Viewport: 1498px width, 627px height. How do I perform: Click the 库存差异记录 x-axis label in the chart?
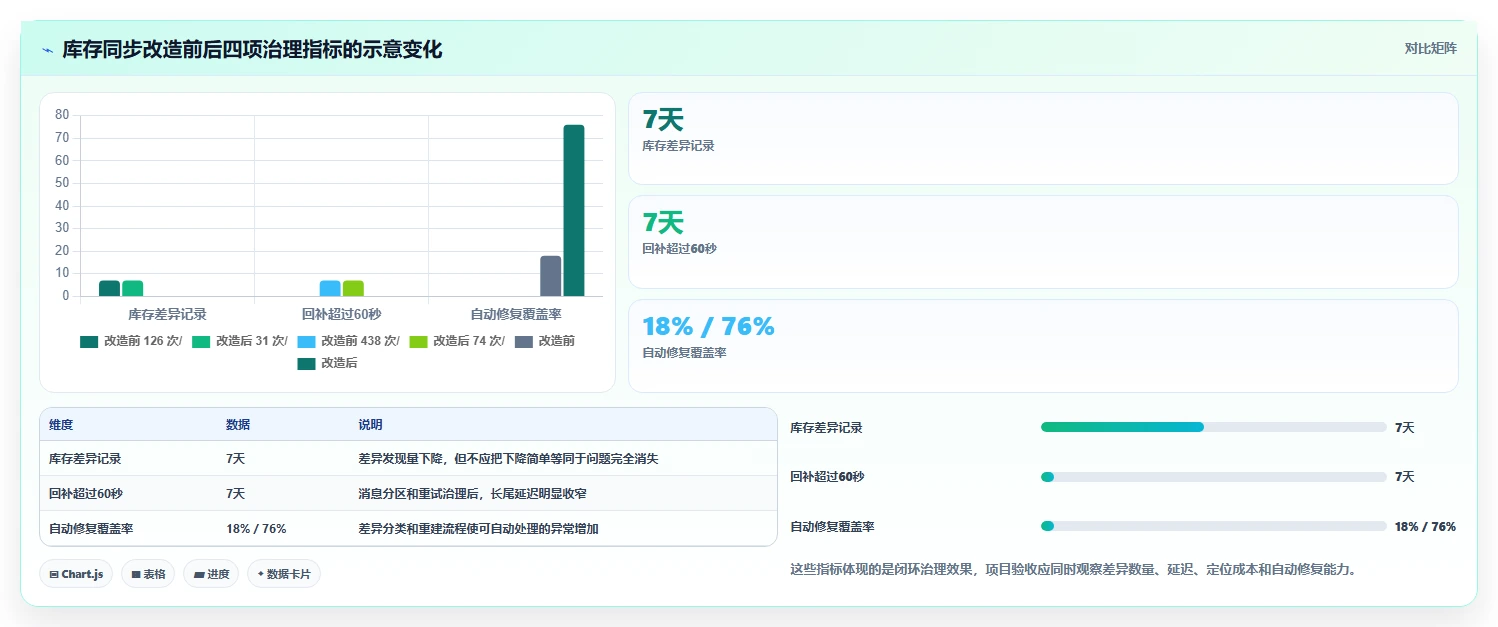pos(167,314)
